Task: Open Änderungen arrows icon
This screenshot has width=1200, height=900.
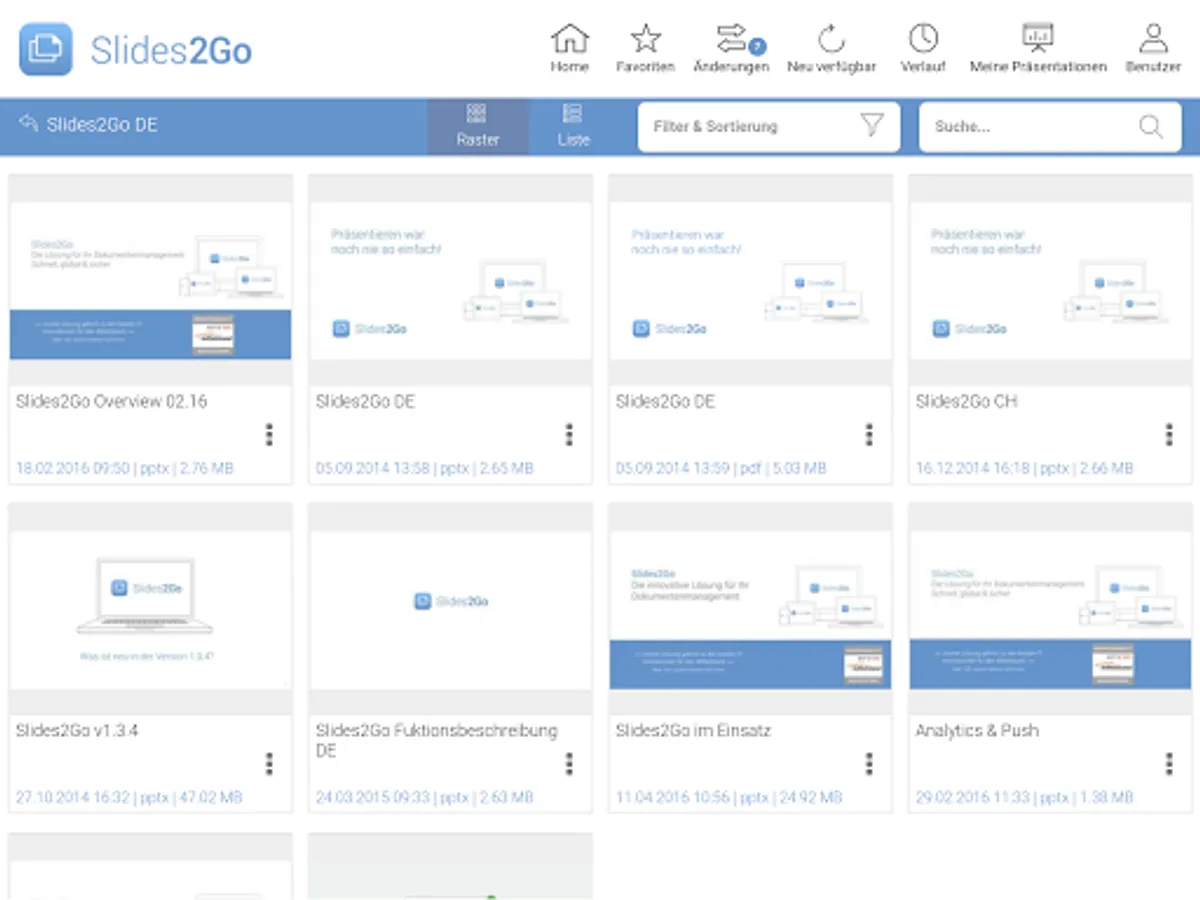Action: (x=732, y=39)
